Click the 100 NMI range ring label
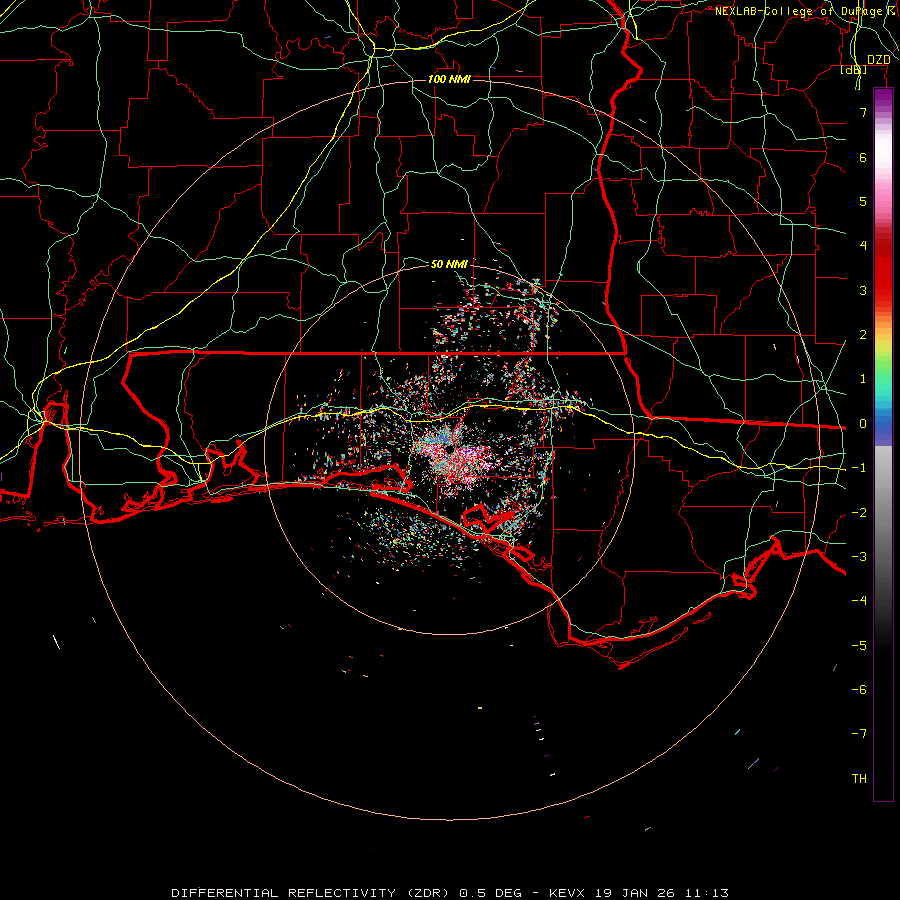The height and width of the screenshot is (900, 900). tap(449, 79)
